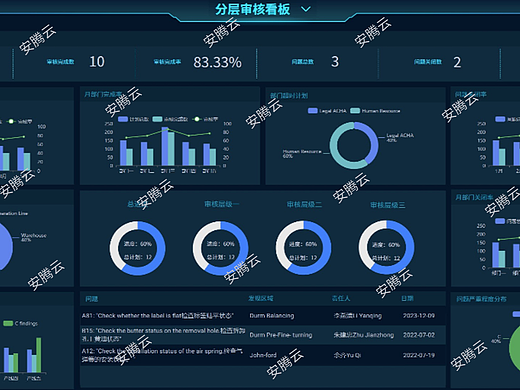Open the 分层审核看板 title dropdown chevron
Viewport: 520px width, 390px height.
[x=306, y=9]
